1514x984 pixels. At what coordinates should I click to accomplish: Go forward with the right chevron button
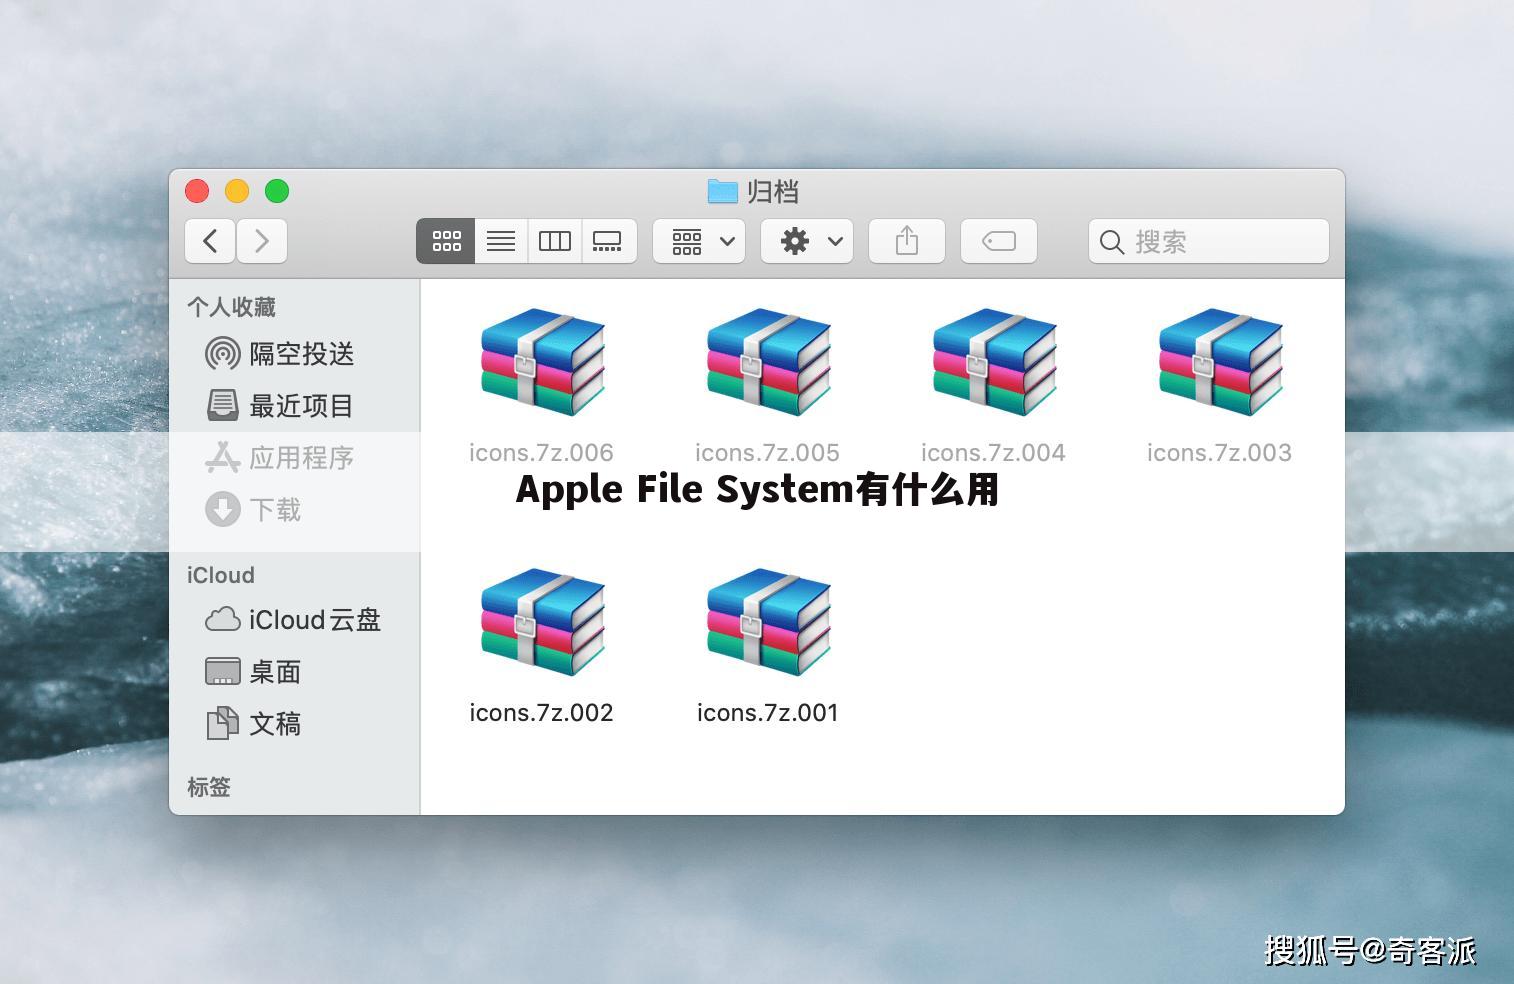pos(262,241)
